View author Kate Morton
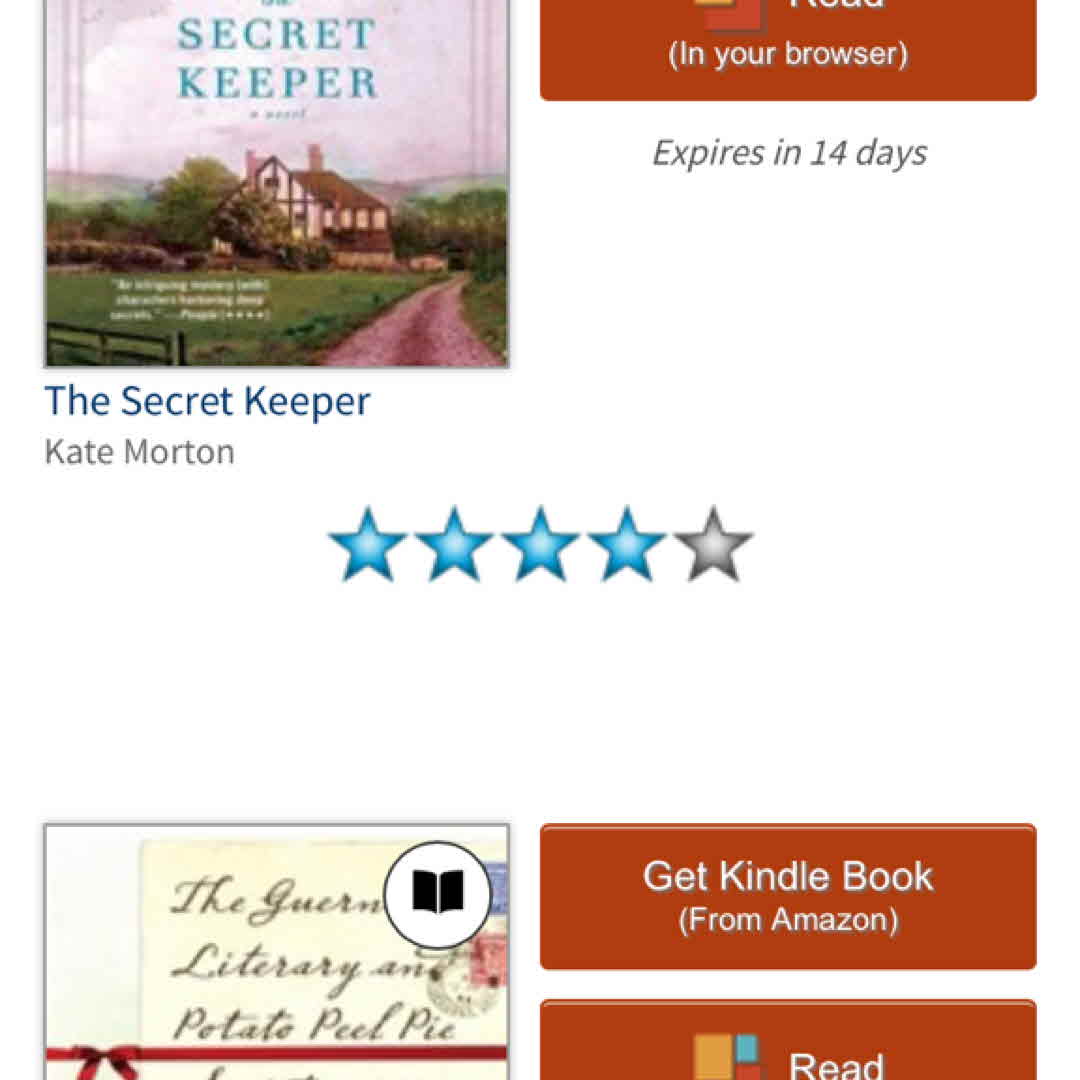The width and height of the screenshot is (1080, 1080). tap(139, 453)
